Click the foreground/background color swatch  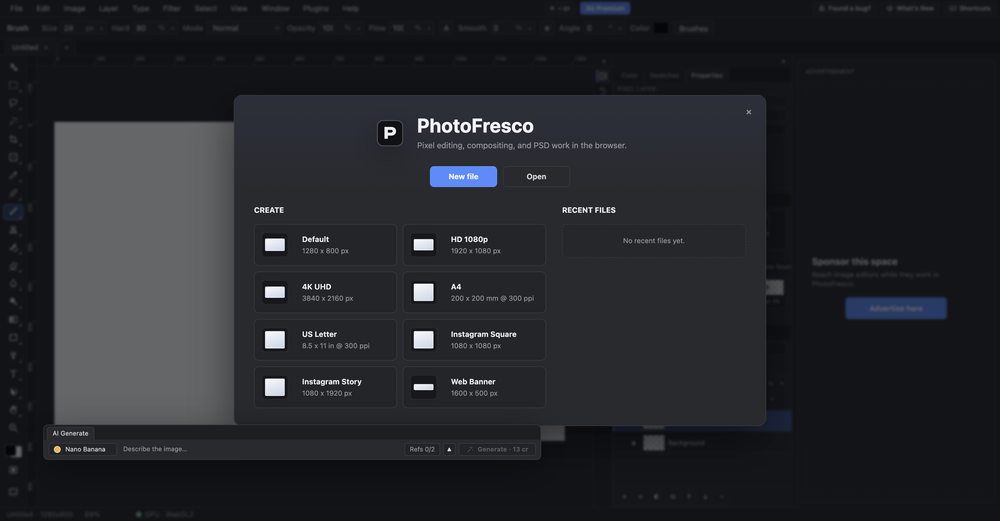[x=13, y=451]
